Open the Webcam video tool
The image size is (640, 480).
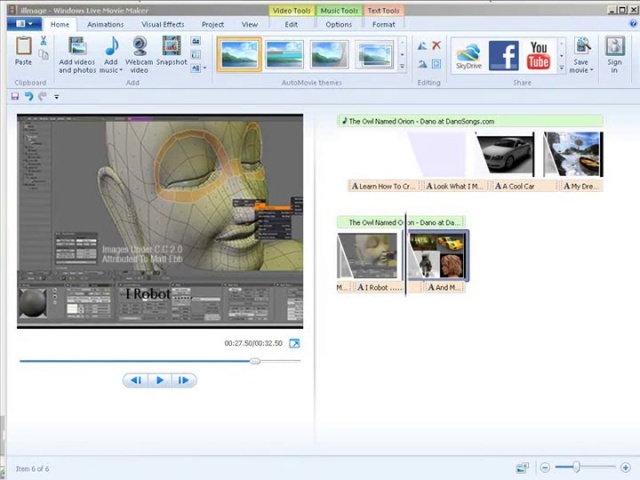(x=139, y=47)
